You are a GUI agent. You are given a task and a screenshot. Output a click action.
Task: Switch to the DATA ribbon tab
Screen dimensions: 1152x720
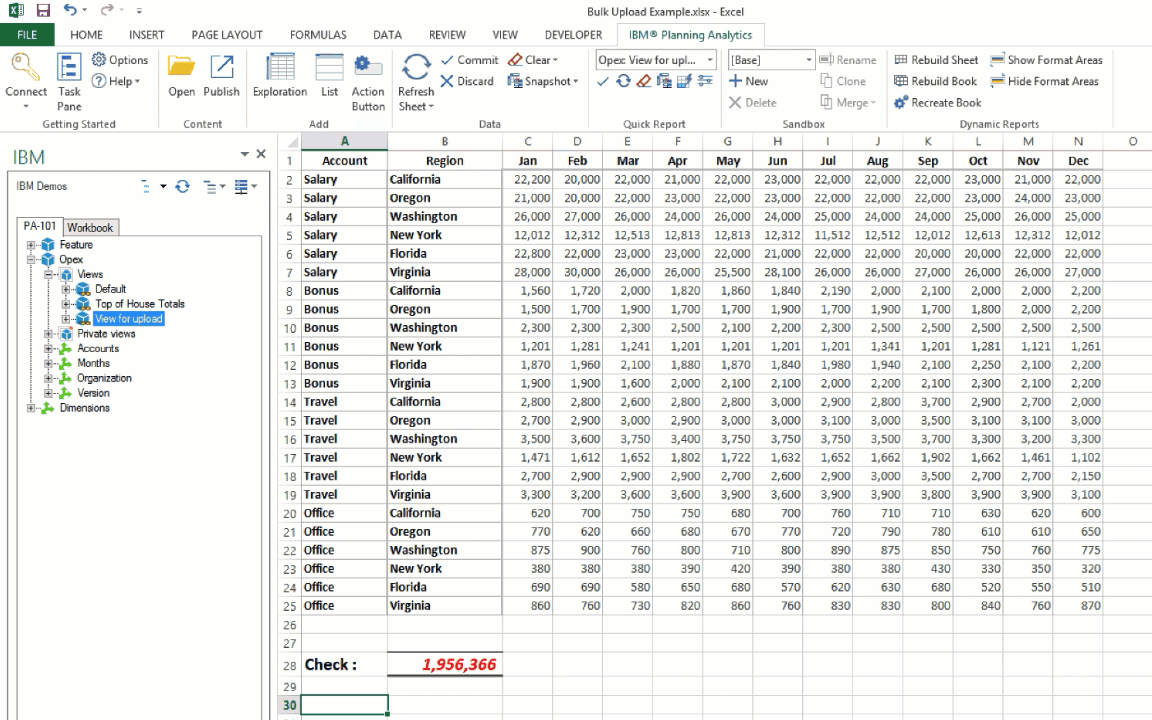pos(387,35)
